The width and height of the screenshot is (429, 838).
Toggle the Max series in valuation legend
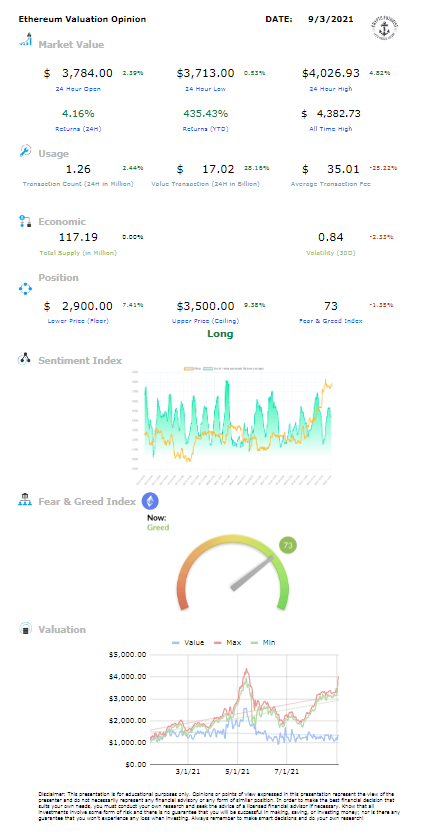[x=227, y=642]
